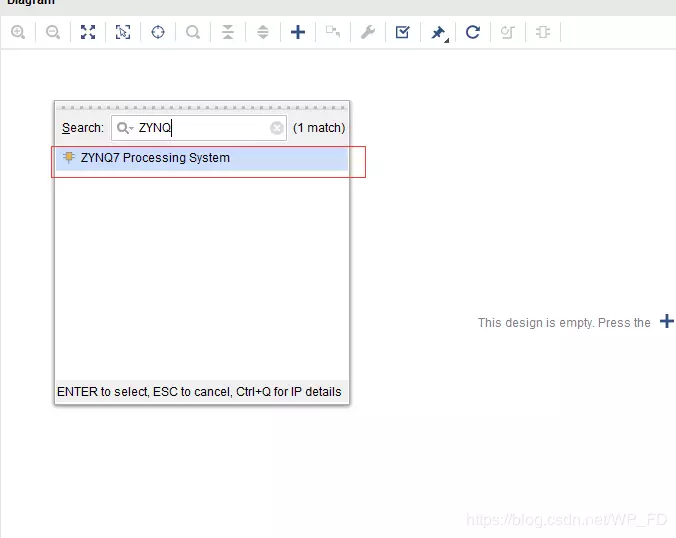Screen dimensions: 676x538
Task: Click the Customize Block wrench icon
Action: (x=368, y=32)
